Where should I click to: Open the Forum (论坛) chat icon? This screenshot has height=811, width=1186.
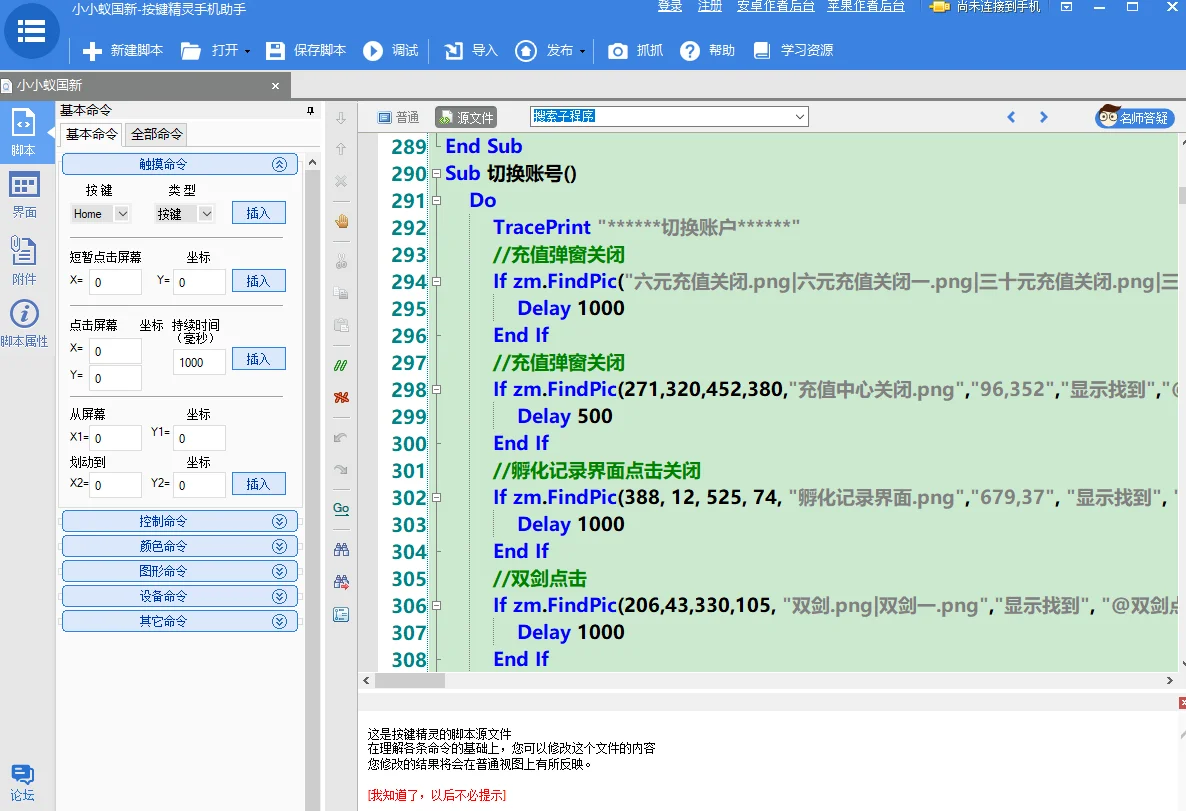click(x=23, y=782)
